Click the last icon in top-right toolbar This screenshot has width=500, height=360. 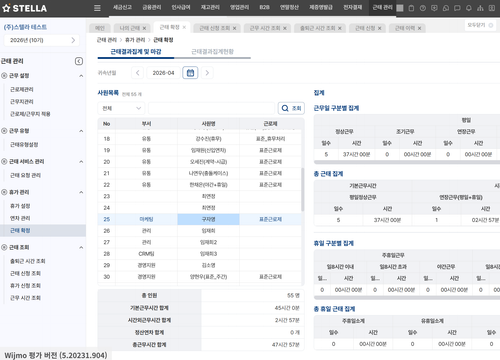492,8
